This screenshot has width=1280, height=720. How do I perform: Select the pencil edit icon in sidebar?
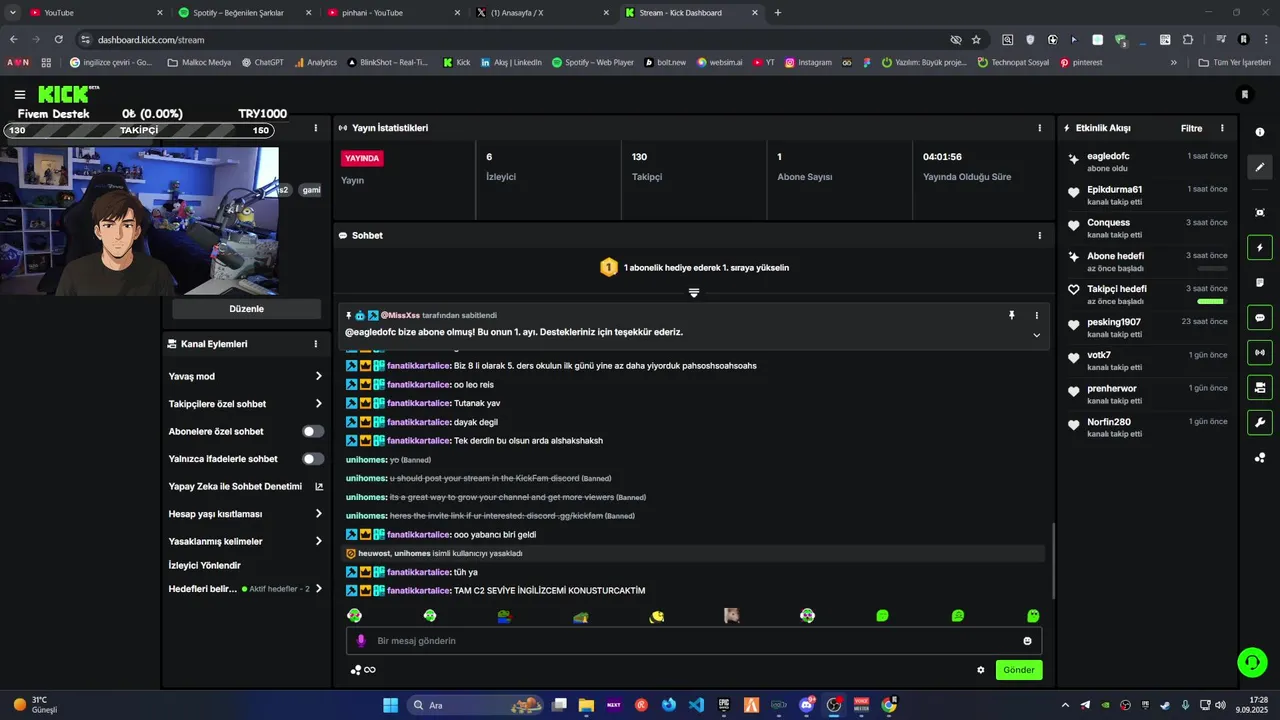click(1260, 167)
